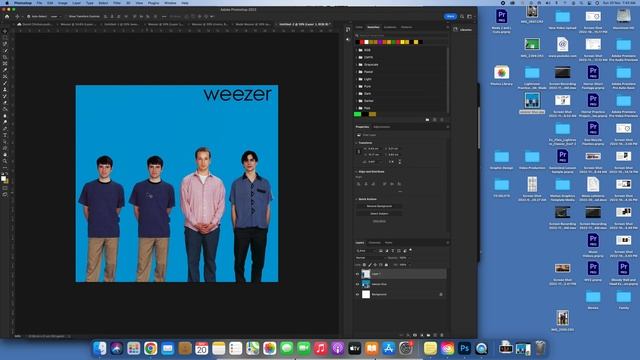640x360 pixels.
Task: Hide the Background layer eye icon
Action: tap(357, 294)
